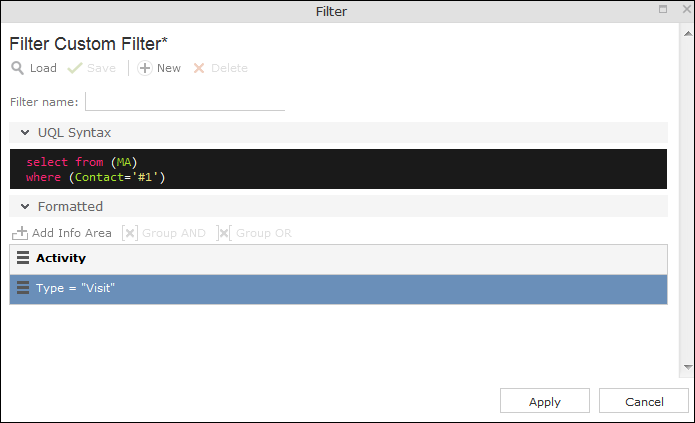Click the Group AND bracket icon

click(130, 233)
